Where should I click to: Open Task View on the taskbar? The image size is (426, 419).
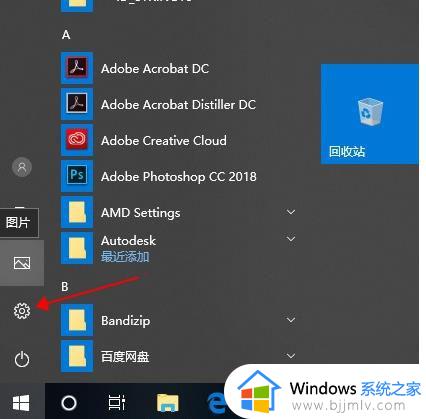[x=117, y=402]
